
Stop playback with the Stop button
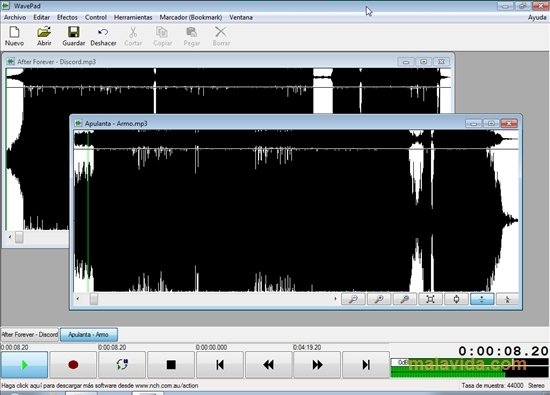pos(171,365)
